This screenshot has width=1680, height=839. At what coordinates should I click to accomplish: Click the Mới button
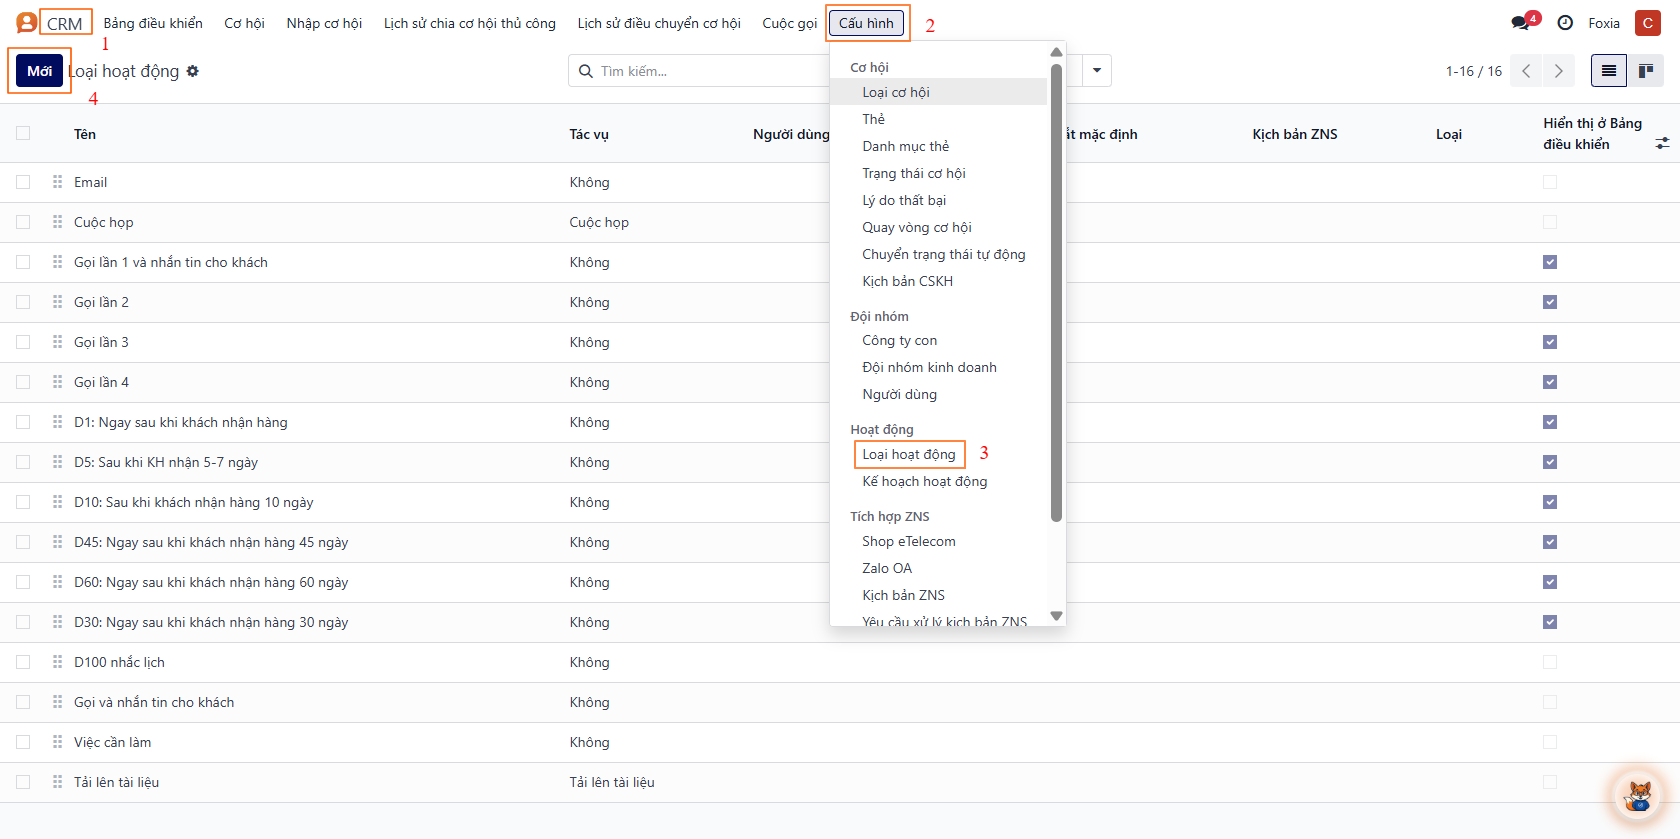40,71
